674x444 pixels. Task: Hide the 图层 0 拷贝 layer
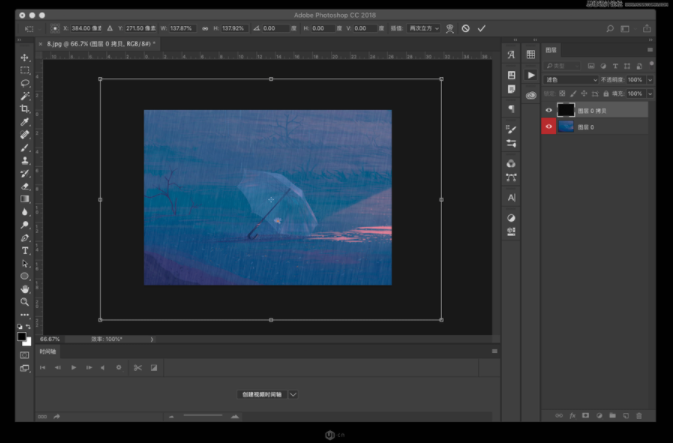548,111
